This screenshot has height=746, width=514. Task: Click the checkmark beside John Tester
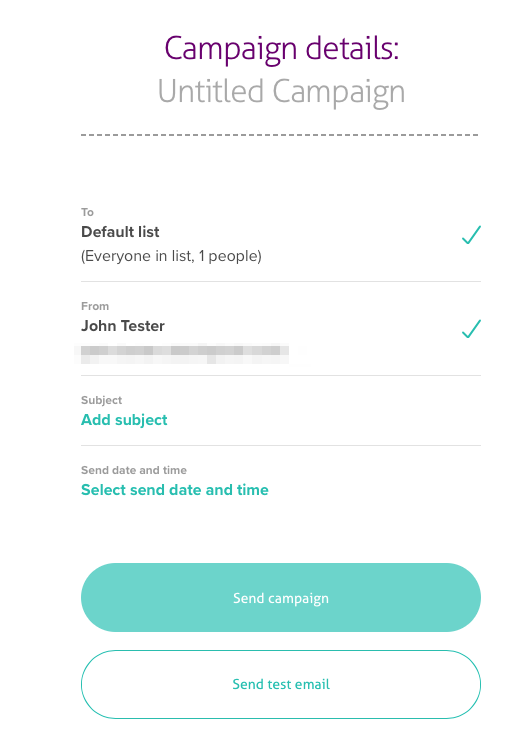471,329
